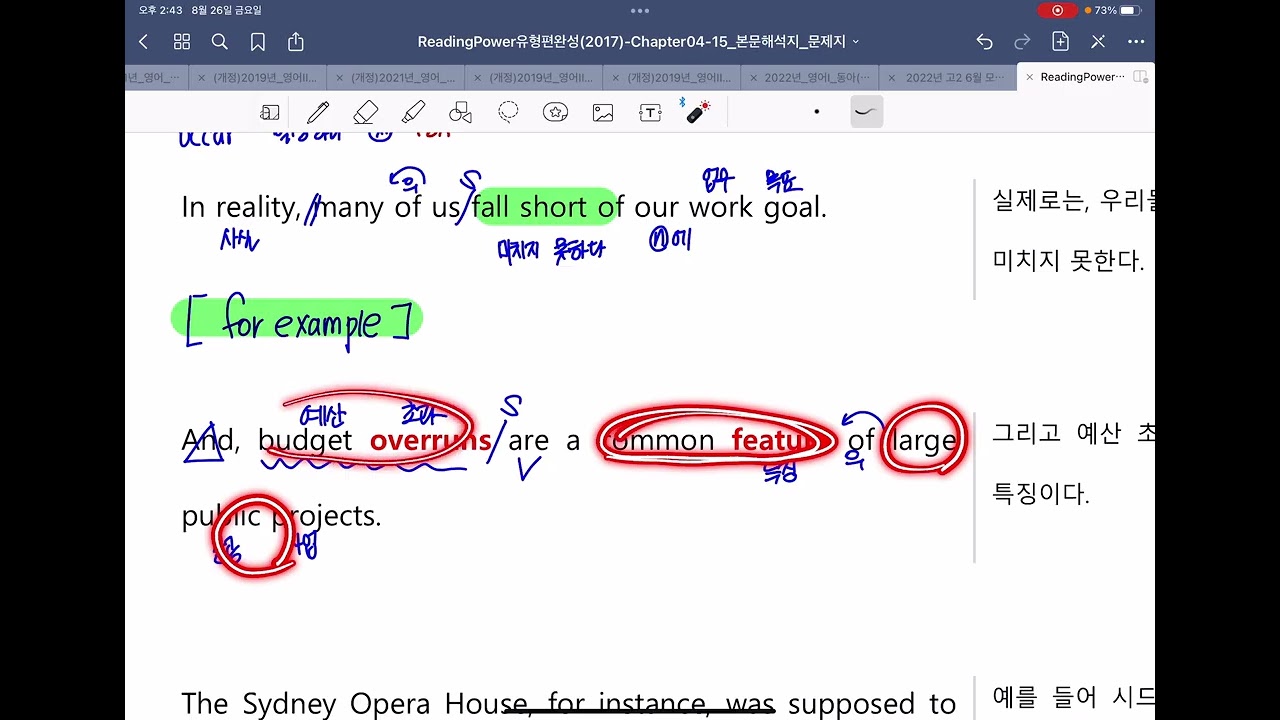Activate the laser pointer tool

click(x=697, y=112)
